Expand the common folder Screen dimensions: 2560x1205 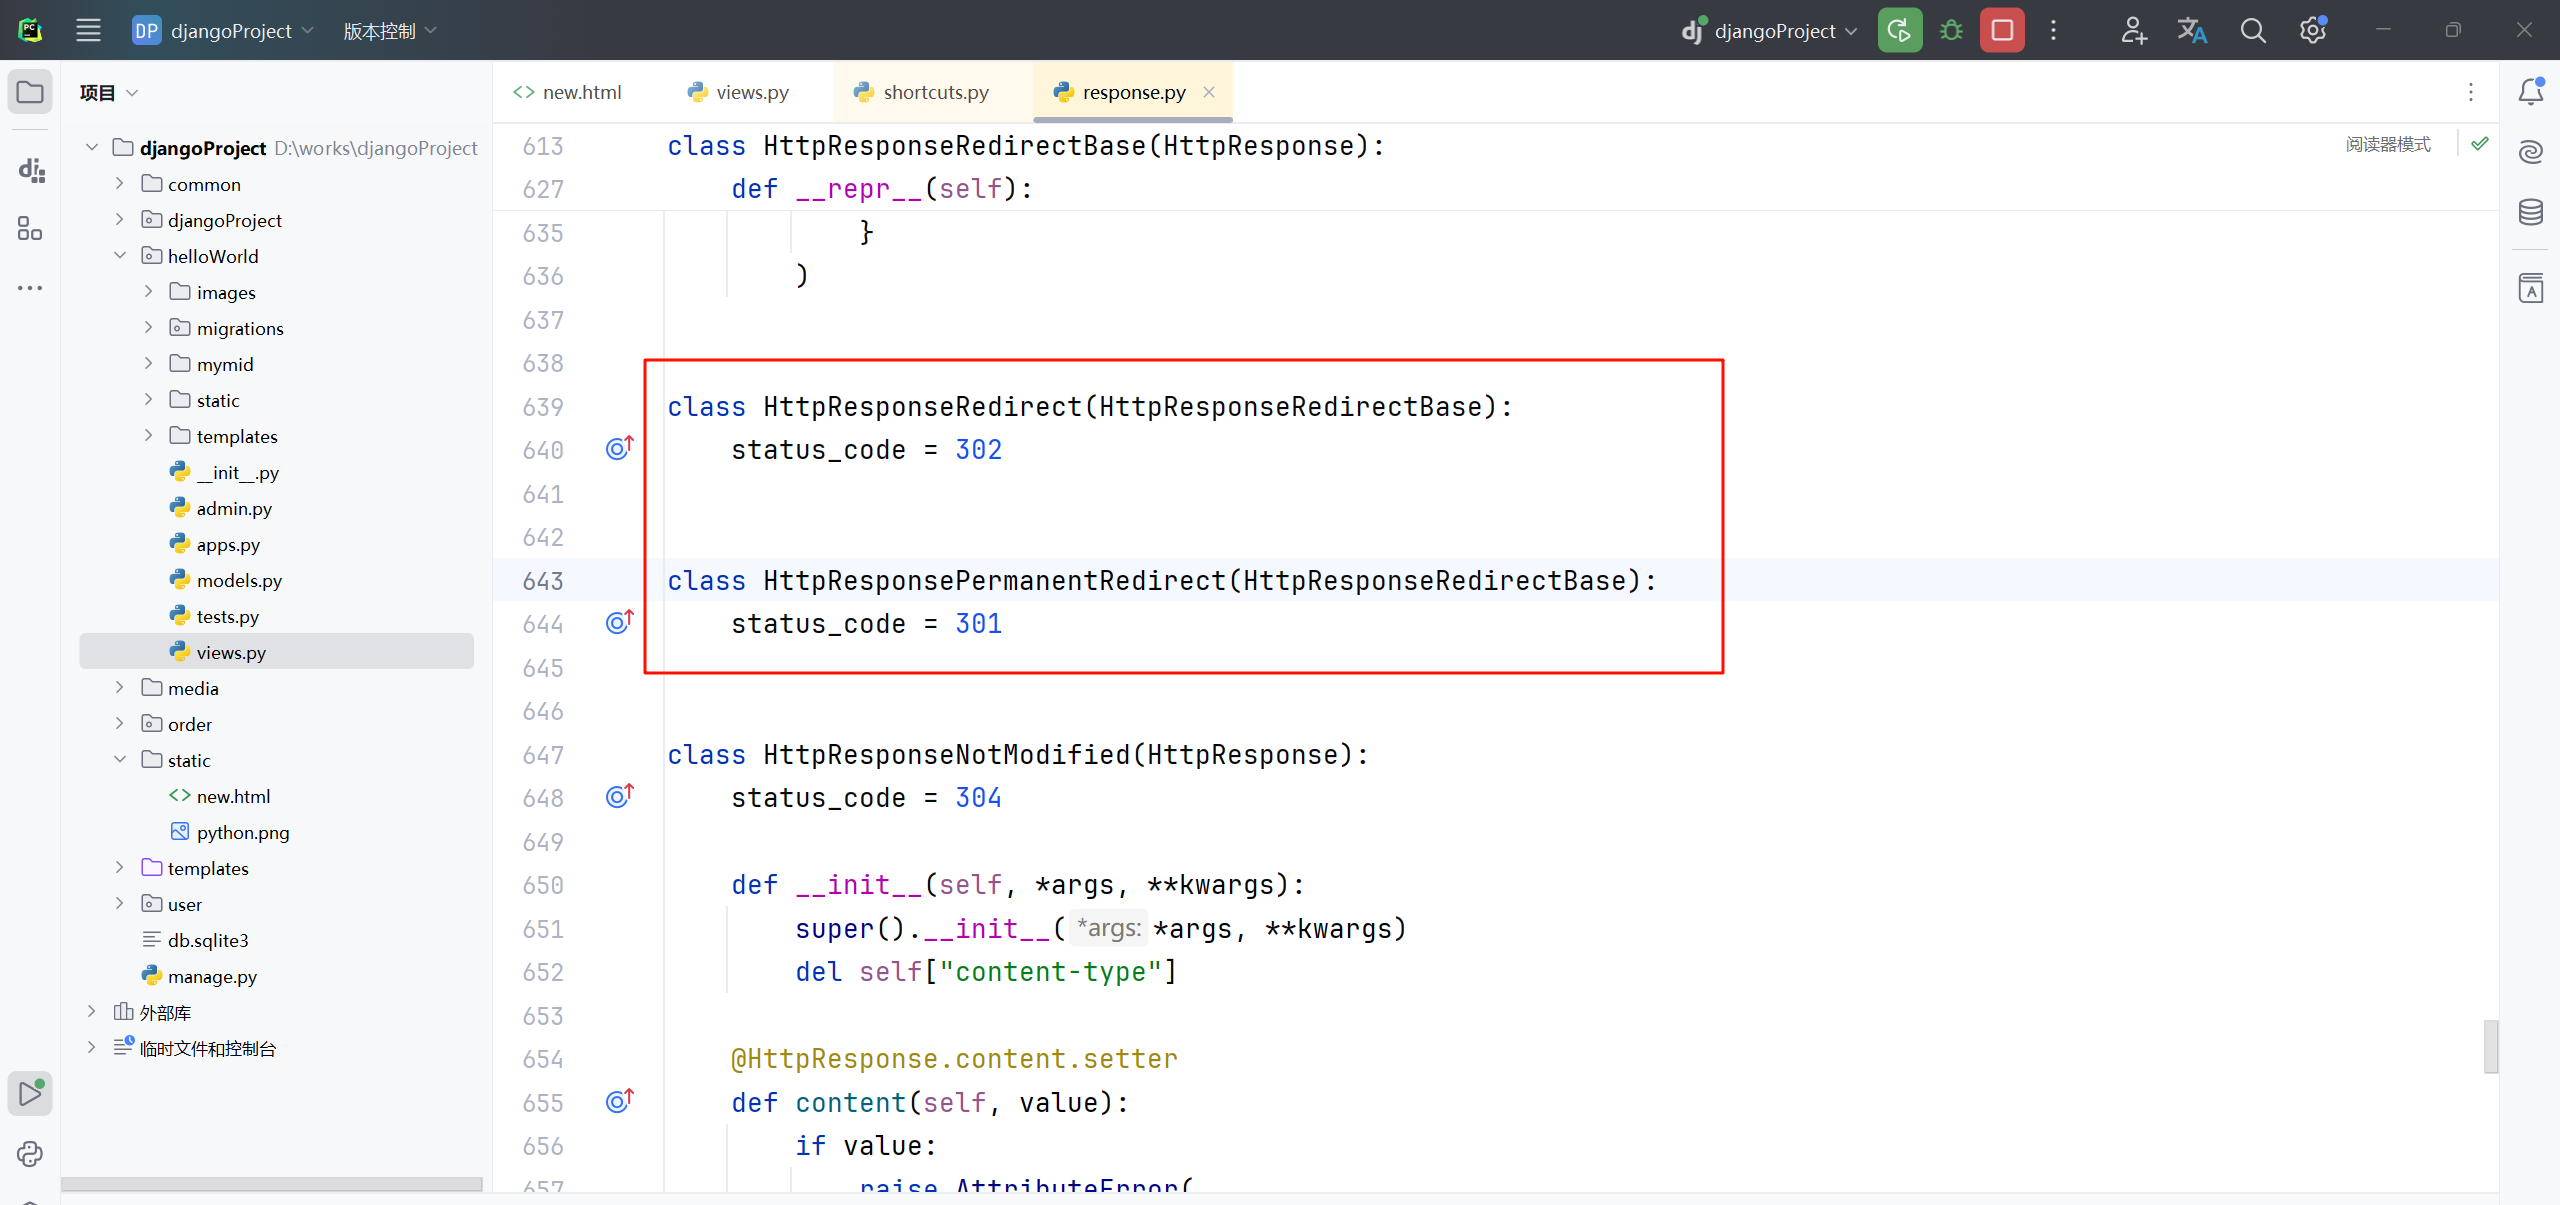[120, 183]
